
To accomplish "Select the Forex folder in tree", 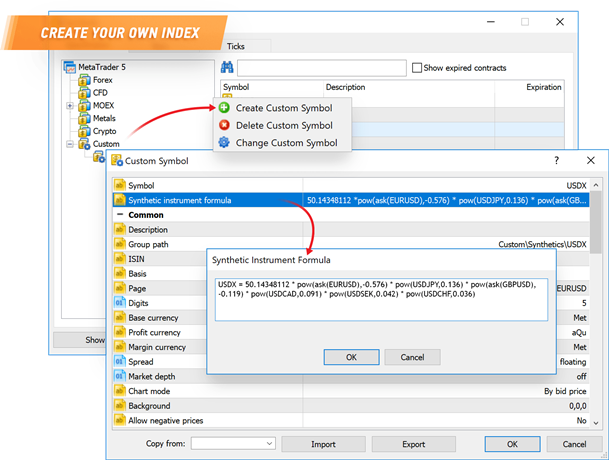I will [104, 80].
